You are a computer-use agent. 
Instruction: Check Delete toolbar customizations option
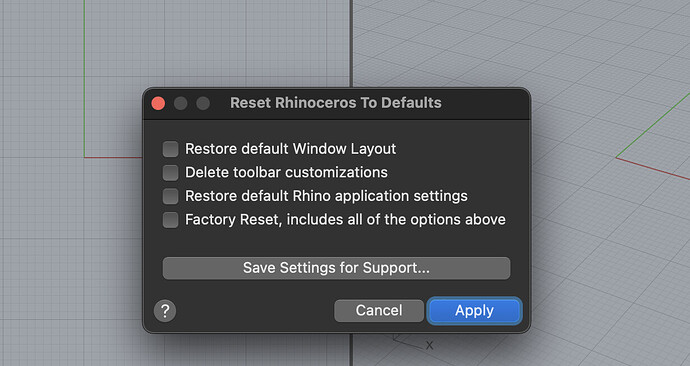tap(170, 172)
